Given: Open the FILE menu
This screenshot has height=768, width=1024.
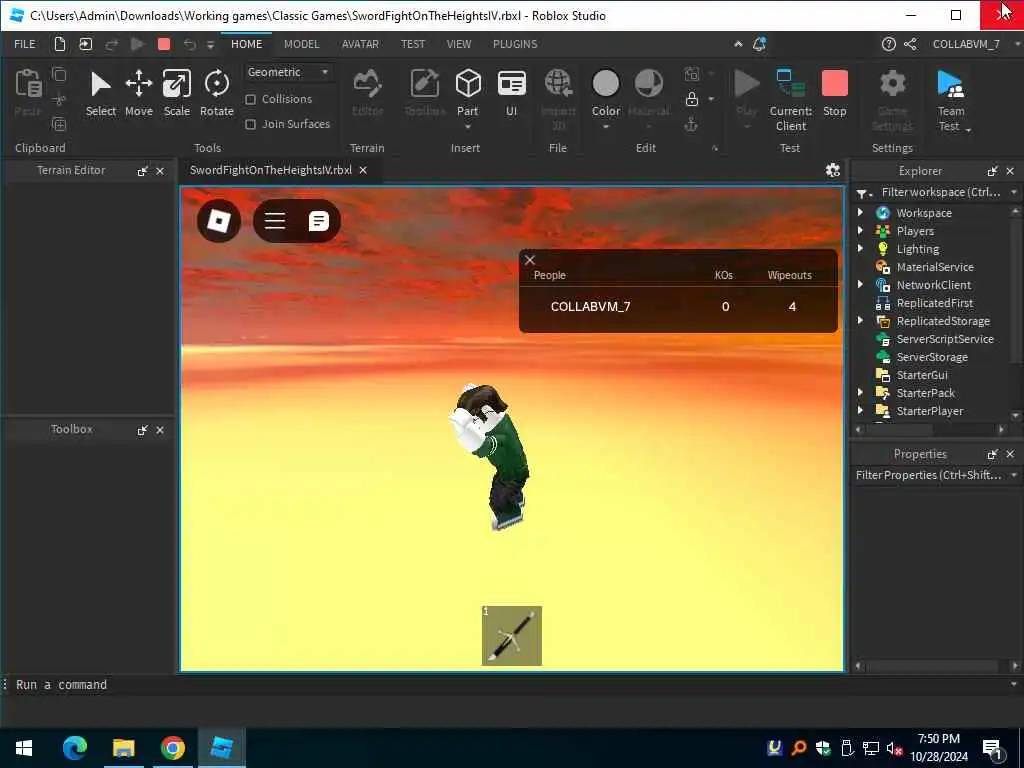Looking at the screenshot, I should pos(25,44).
